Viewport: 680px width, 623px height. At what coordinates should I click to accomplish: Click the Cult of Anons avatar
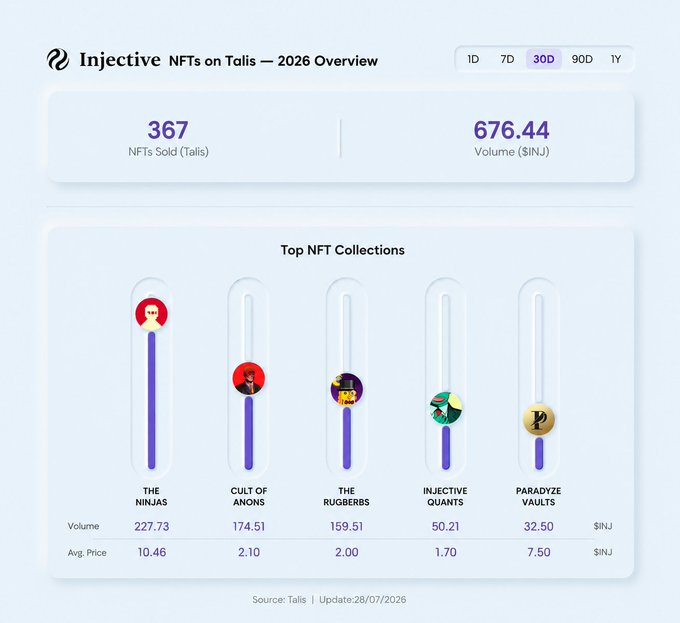point(248,378)
